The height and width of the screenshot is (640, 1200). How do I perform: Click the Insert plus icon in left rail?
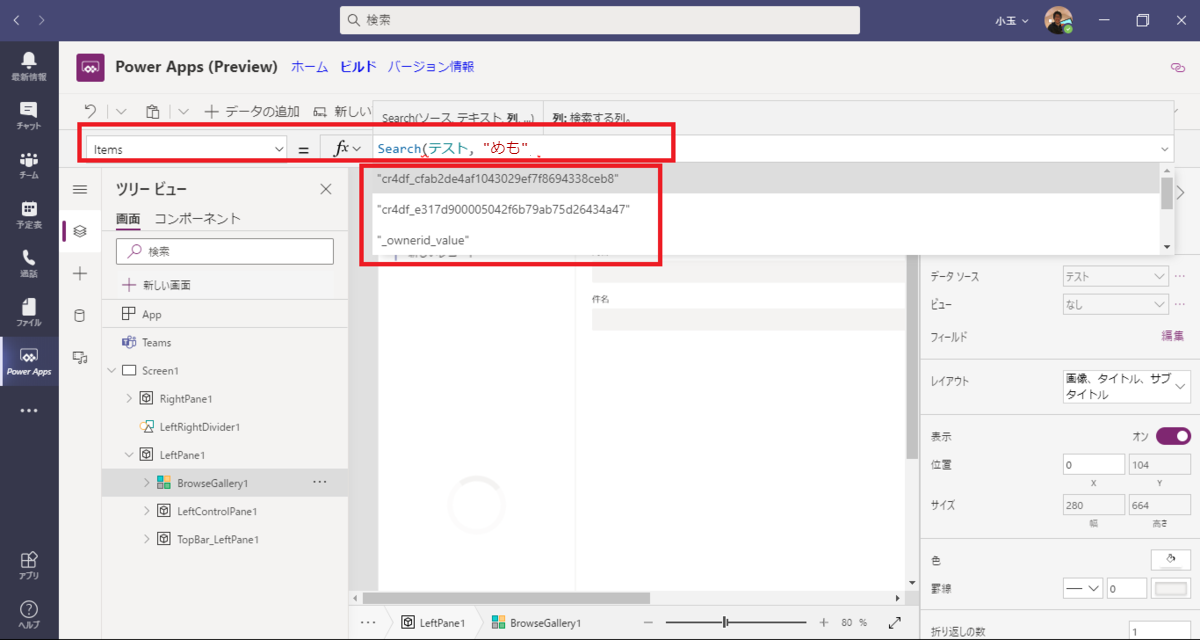[x=80, y=273]
